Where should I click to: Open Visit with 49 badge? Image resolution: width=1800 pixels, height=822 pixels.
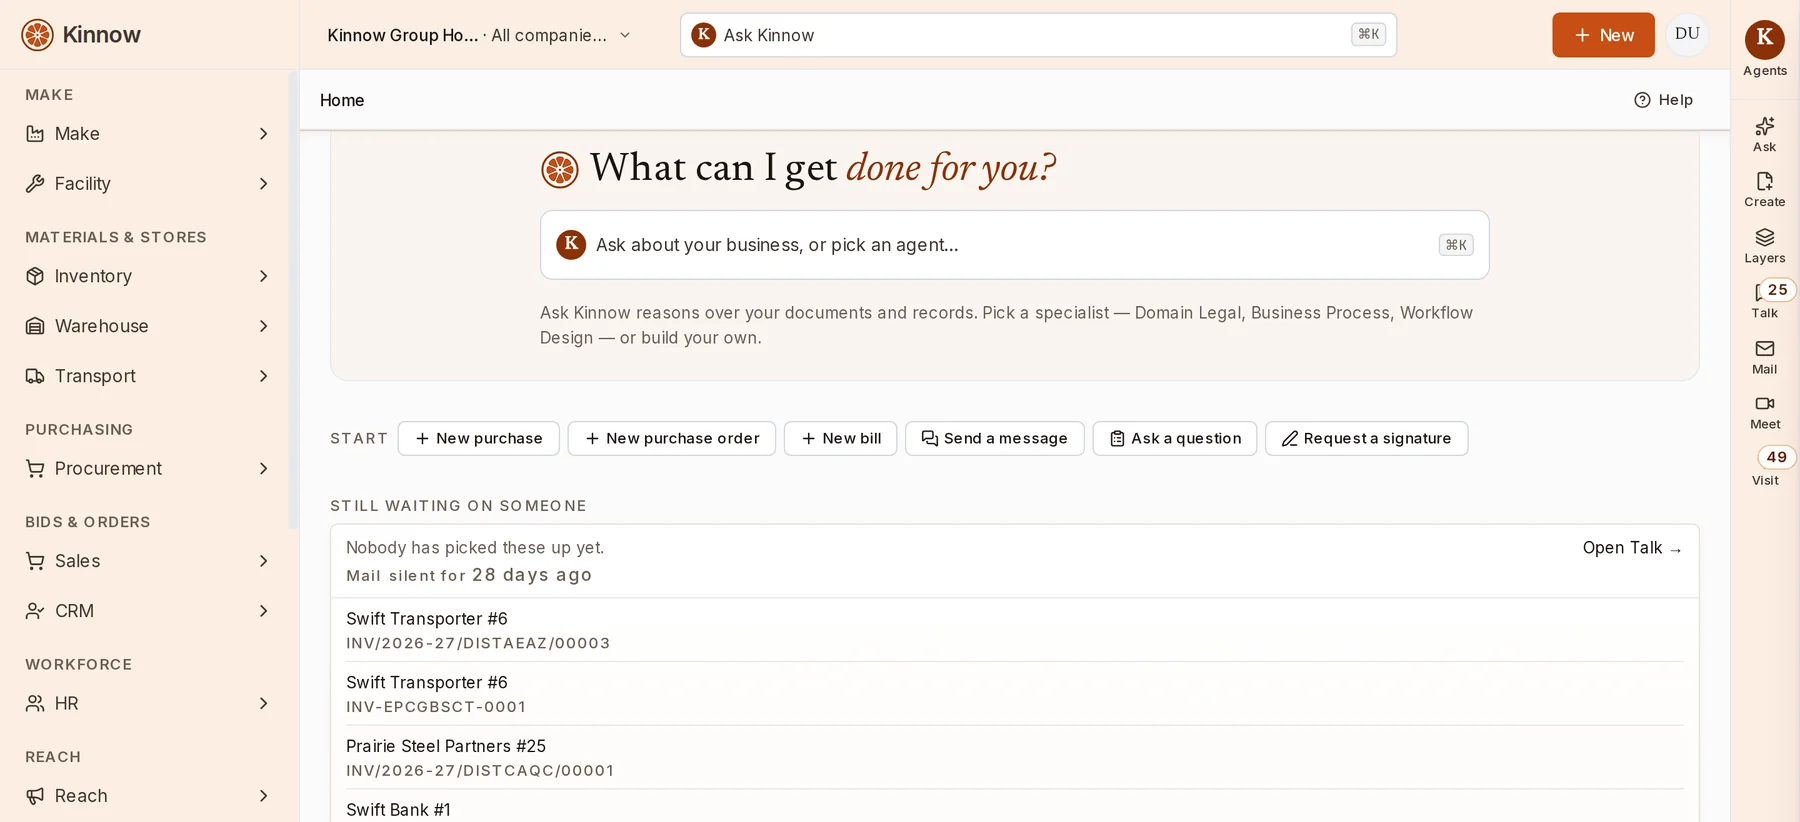tap(1768, 465)
